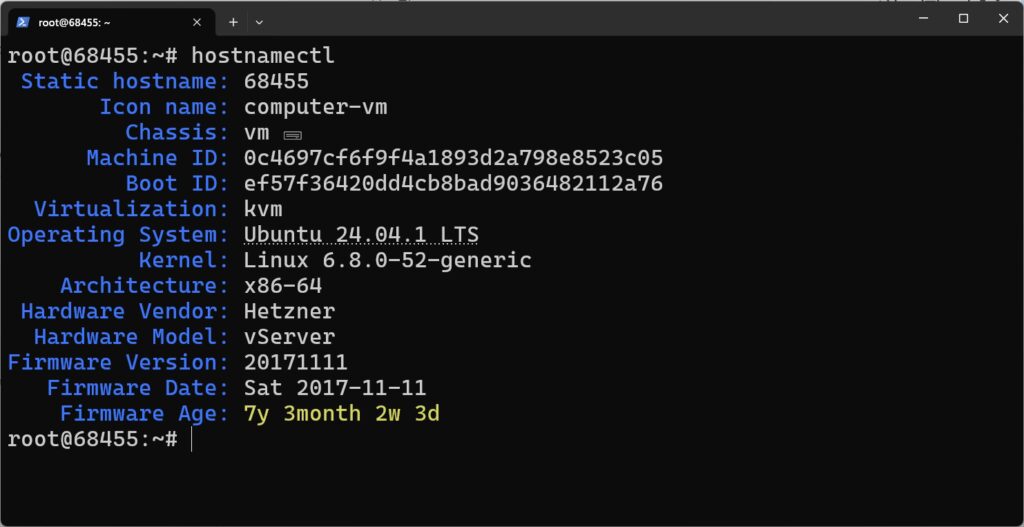Click the Hetzner hardware vendor value

[x=289, y=312]
